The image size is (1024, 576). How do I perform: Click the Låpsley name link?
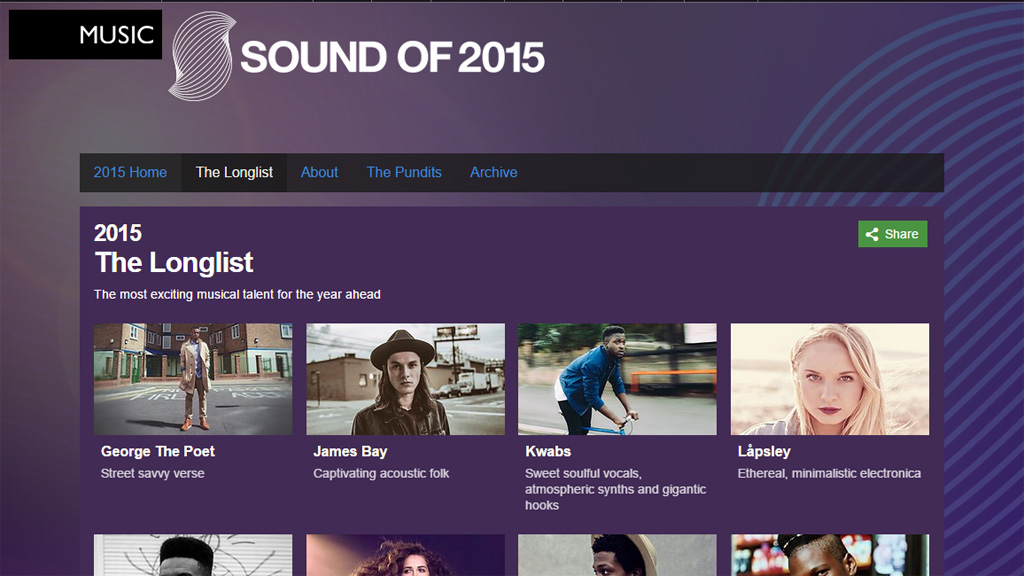[764, 451]
